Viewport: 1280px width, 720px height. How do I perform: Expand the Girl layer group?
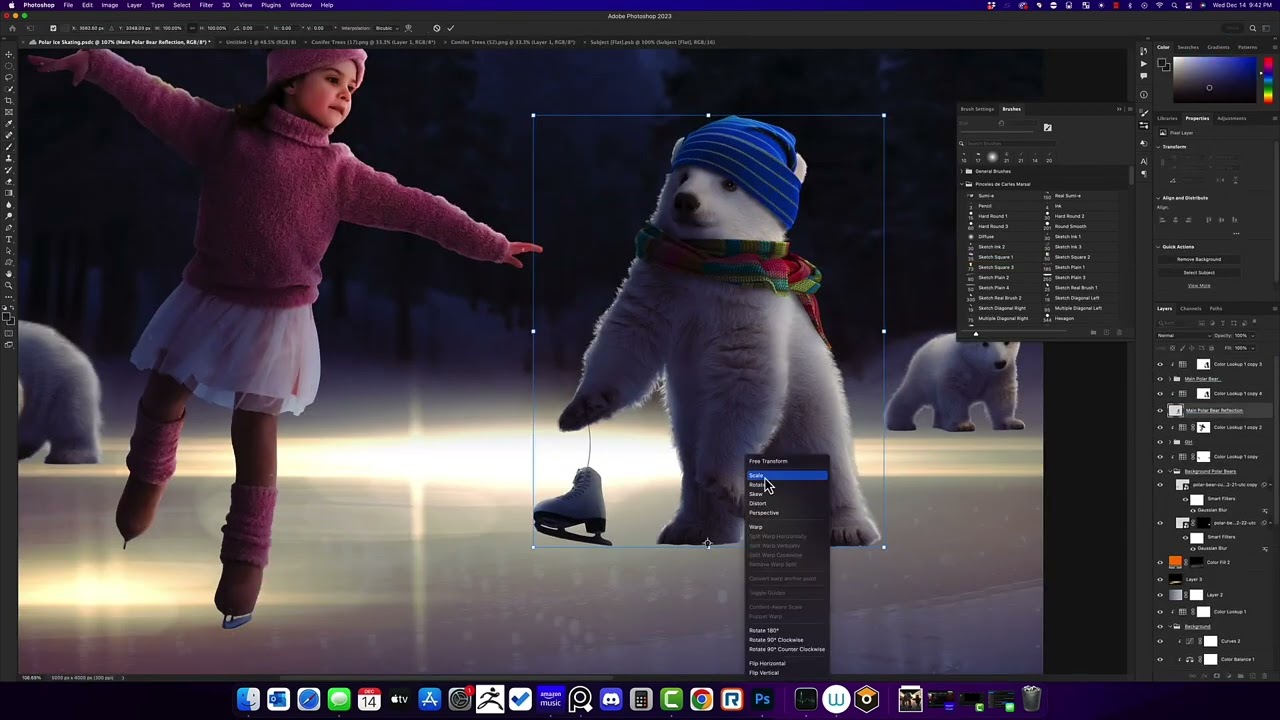(x=1172, y=441)
